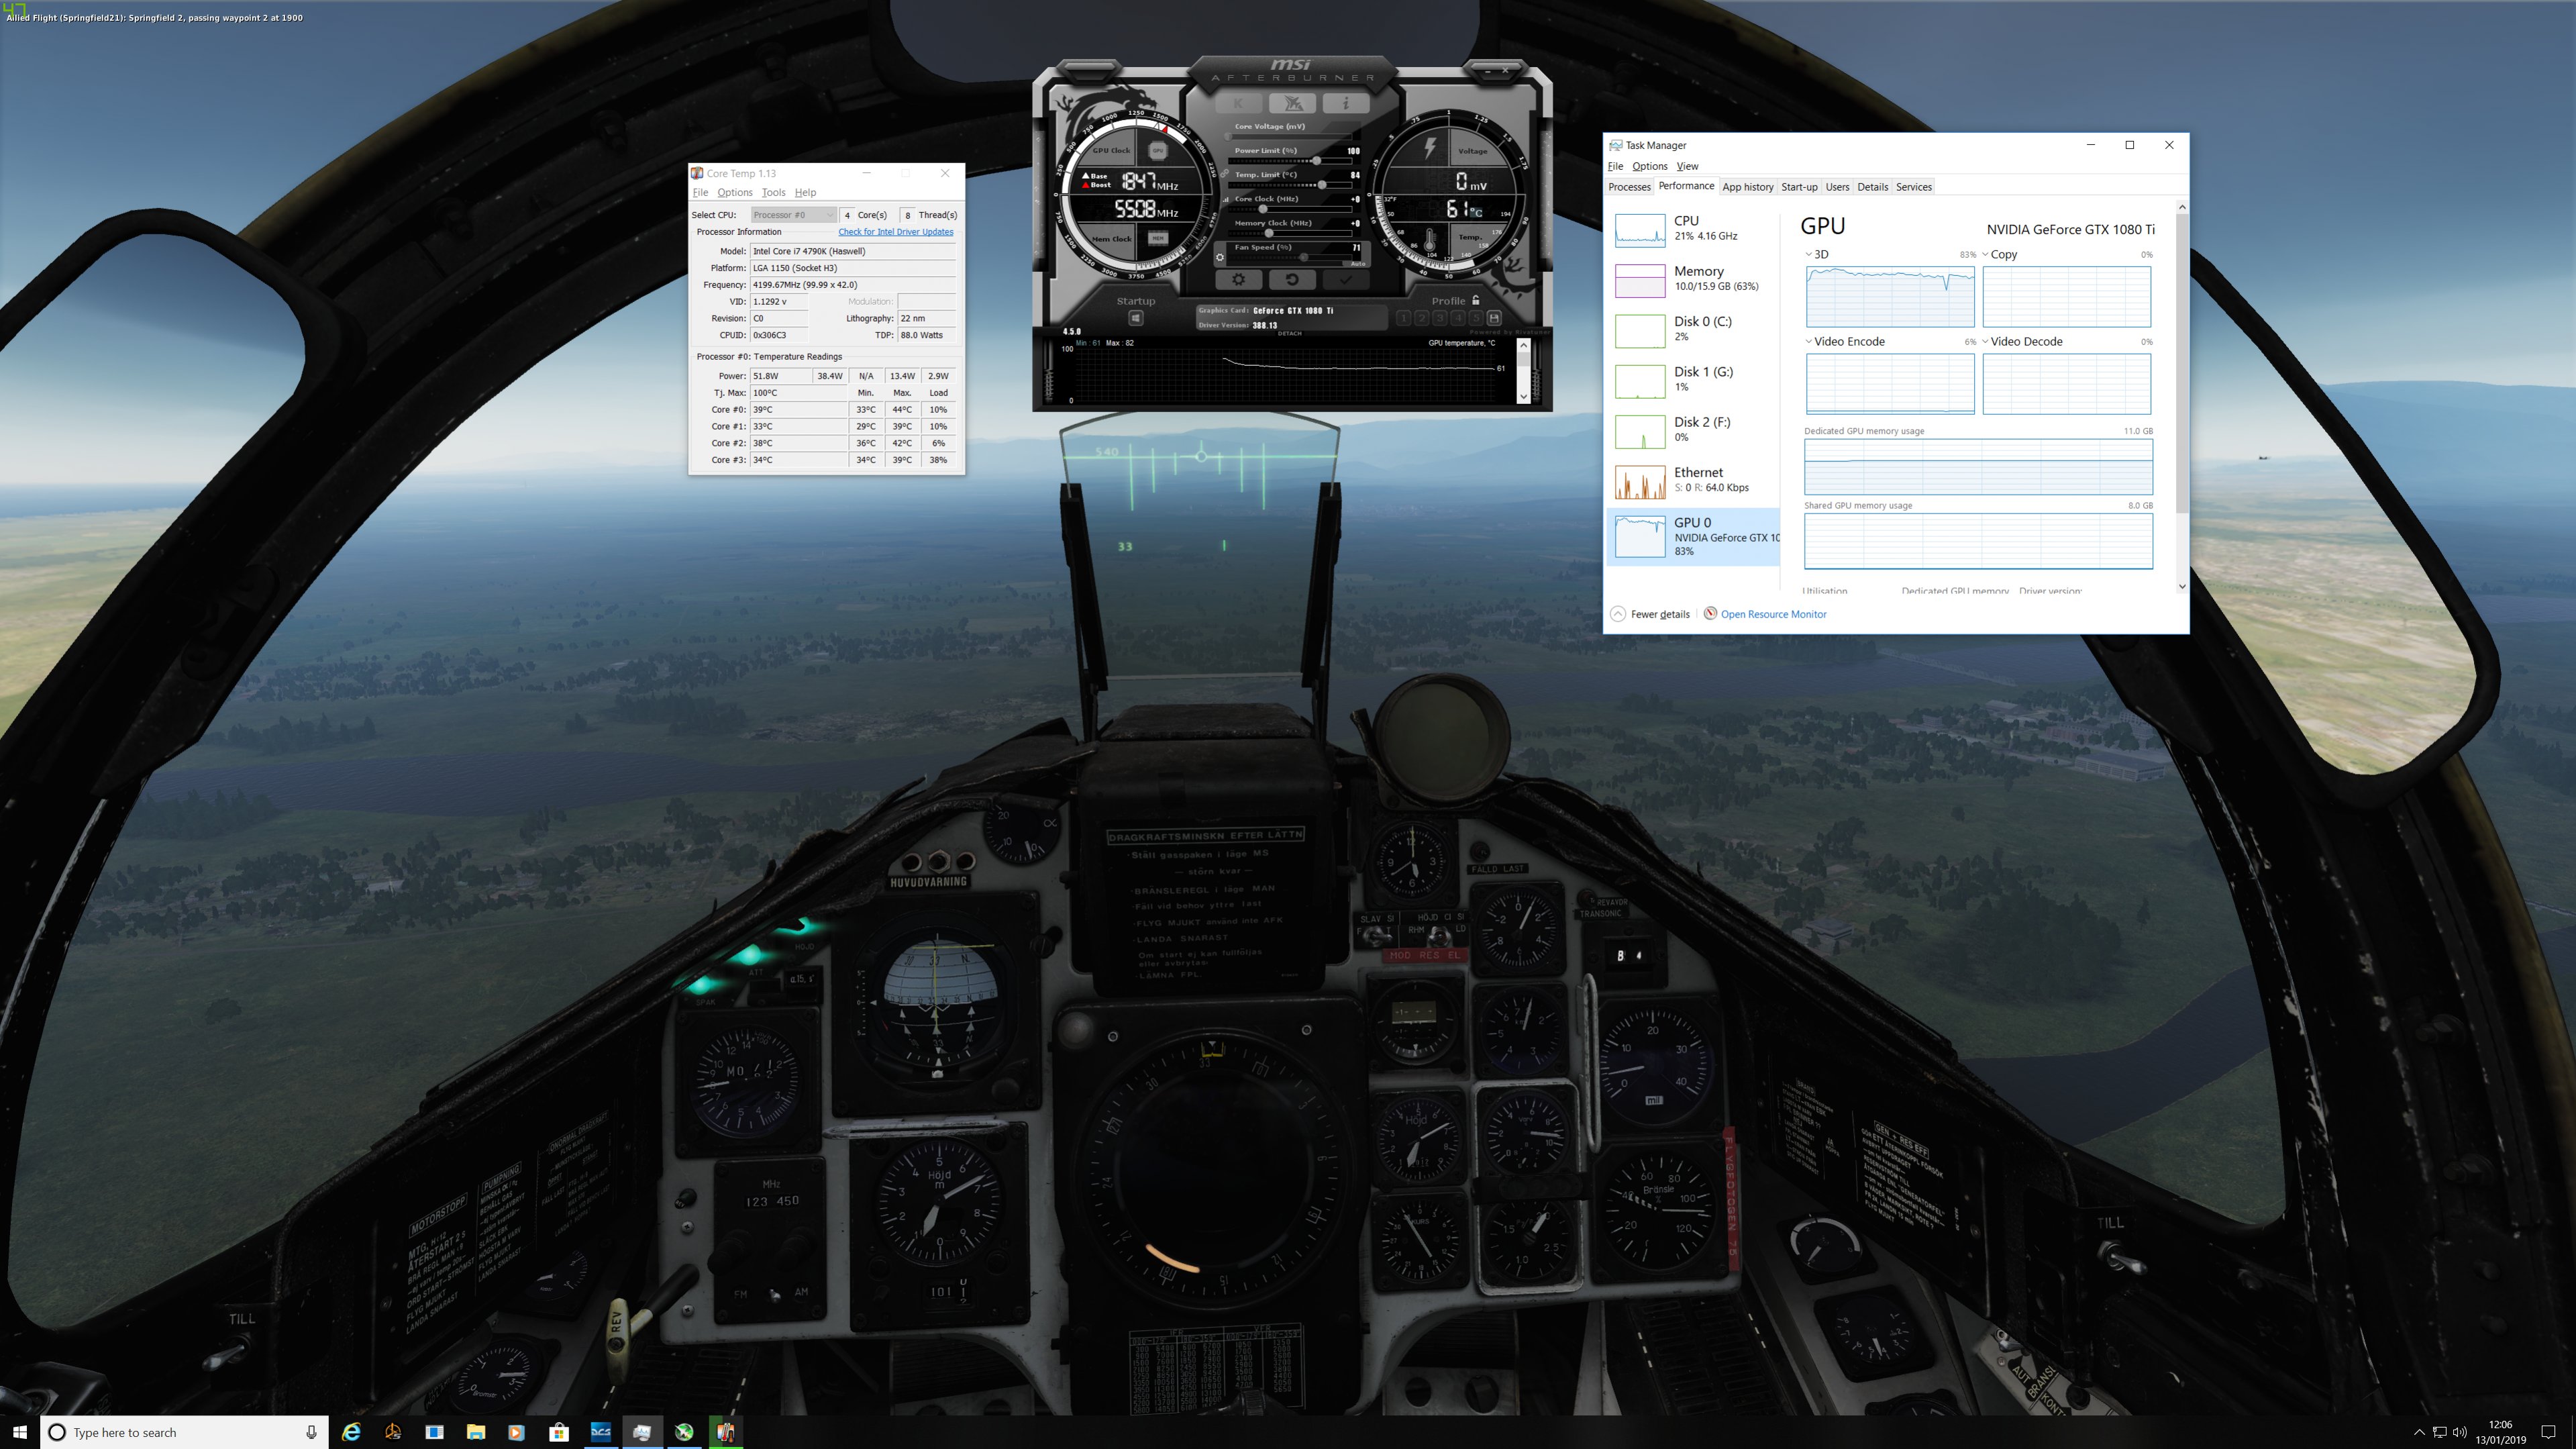
Task: Open the Task Manager View menu
Action: point(1687,166)
